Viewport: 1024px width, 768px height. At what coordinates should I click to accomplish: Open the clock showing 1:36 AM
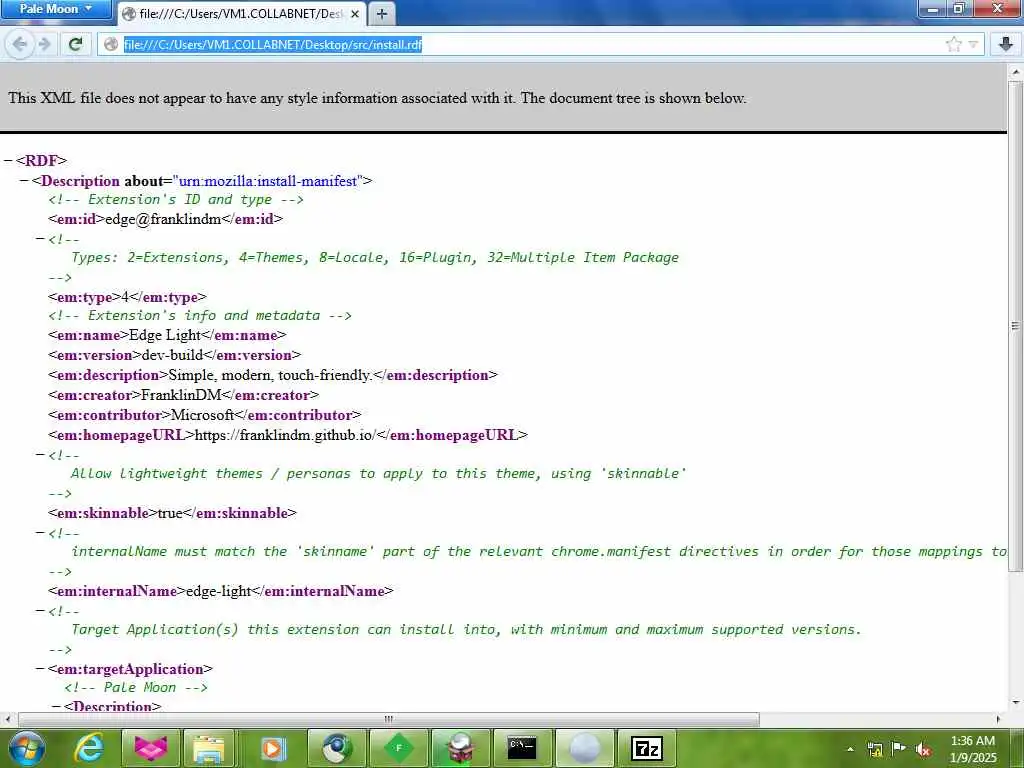[x=973, y=749]
